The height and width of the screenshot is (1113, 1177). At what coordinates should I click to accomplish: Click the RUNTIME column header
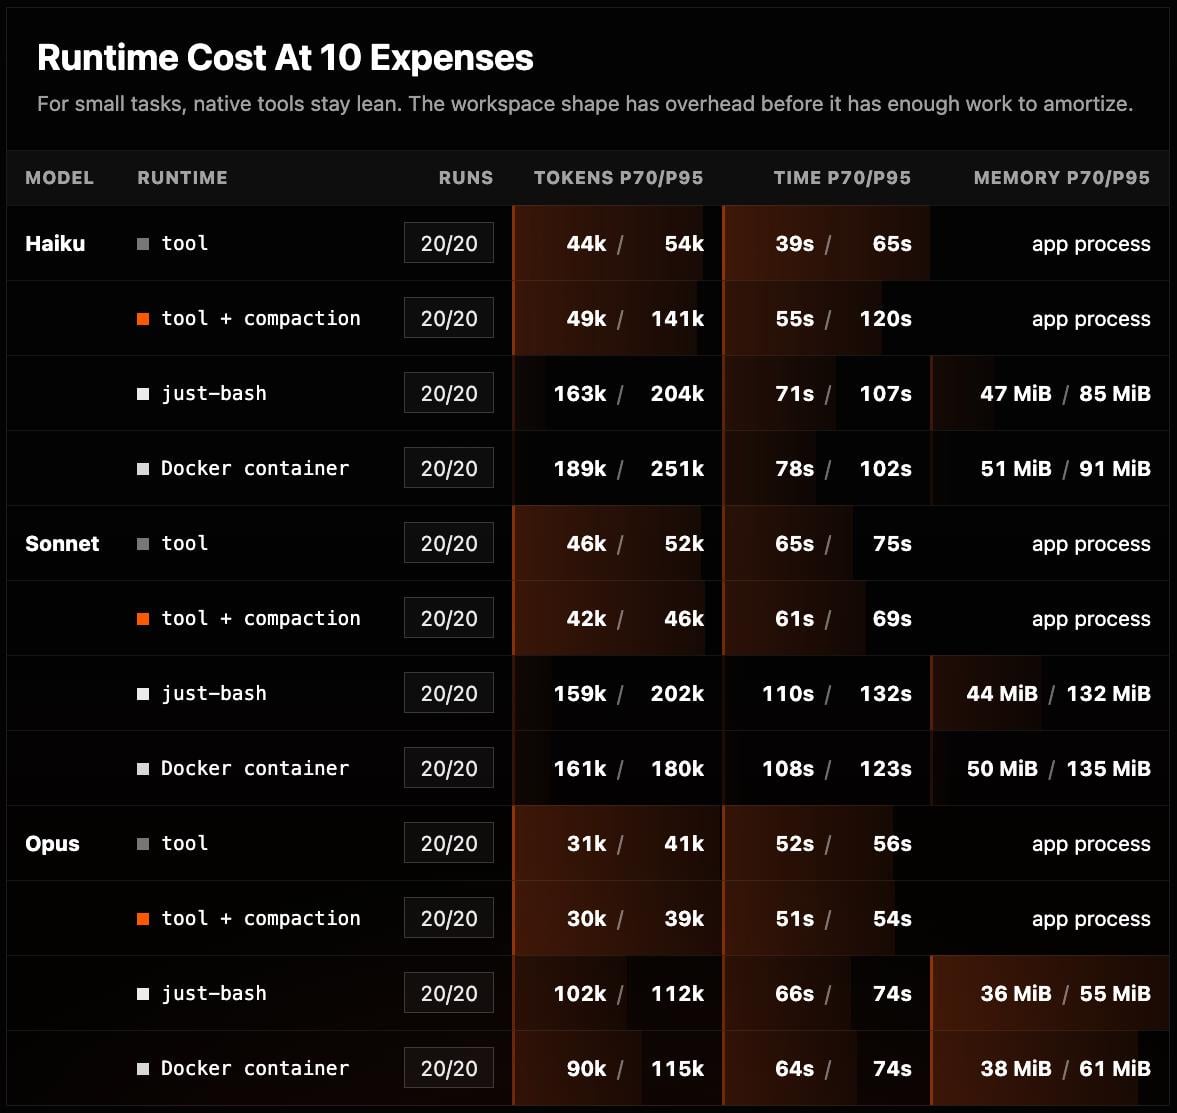(x=182, y=178)
